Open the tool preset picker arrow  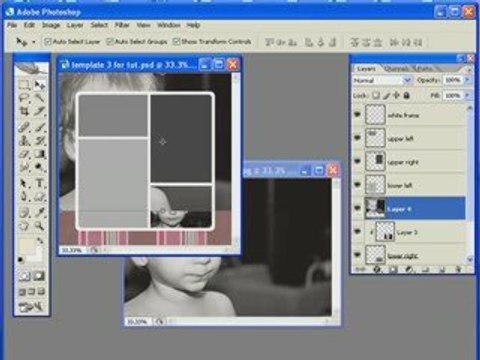tap(33, 42)
